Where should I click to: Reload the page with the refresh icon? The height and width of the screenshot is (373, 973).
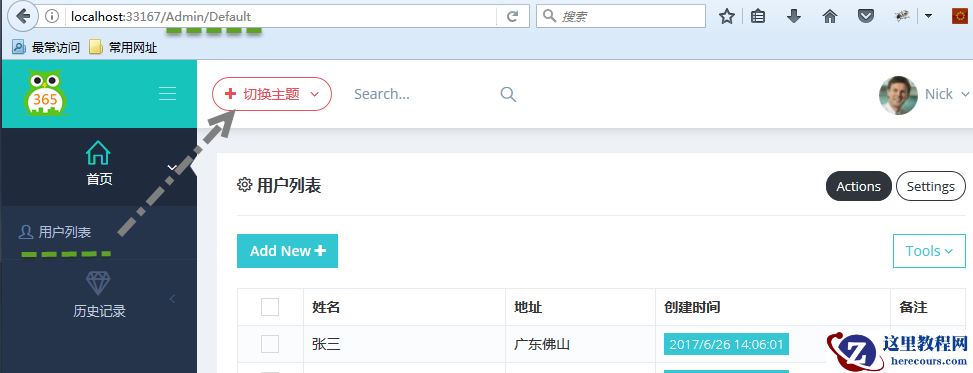(x=513, y=17)
